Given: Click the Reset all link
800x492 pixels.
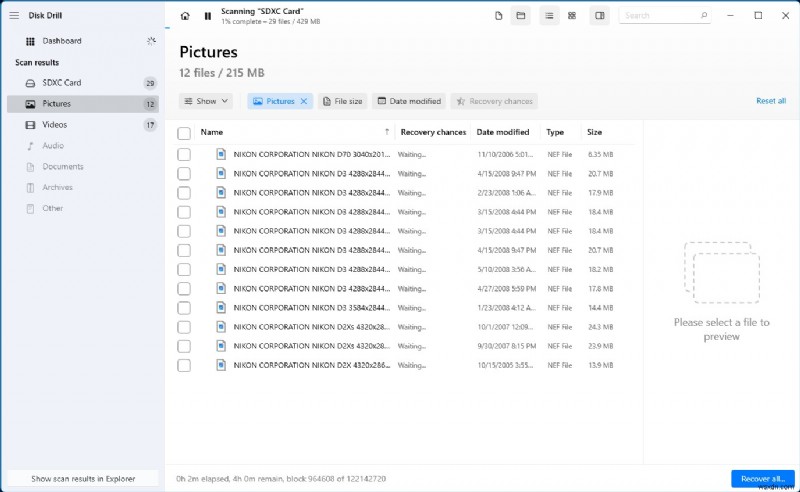Looking at the screenshot, I should point(771,101).
